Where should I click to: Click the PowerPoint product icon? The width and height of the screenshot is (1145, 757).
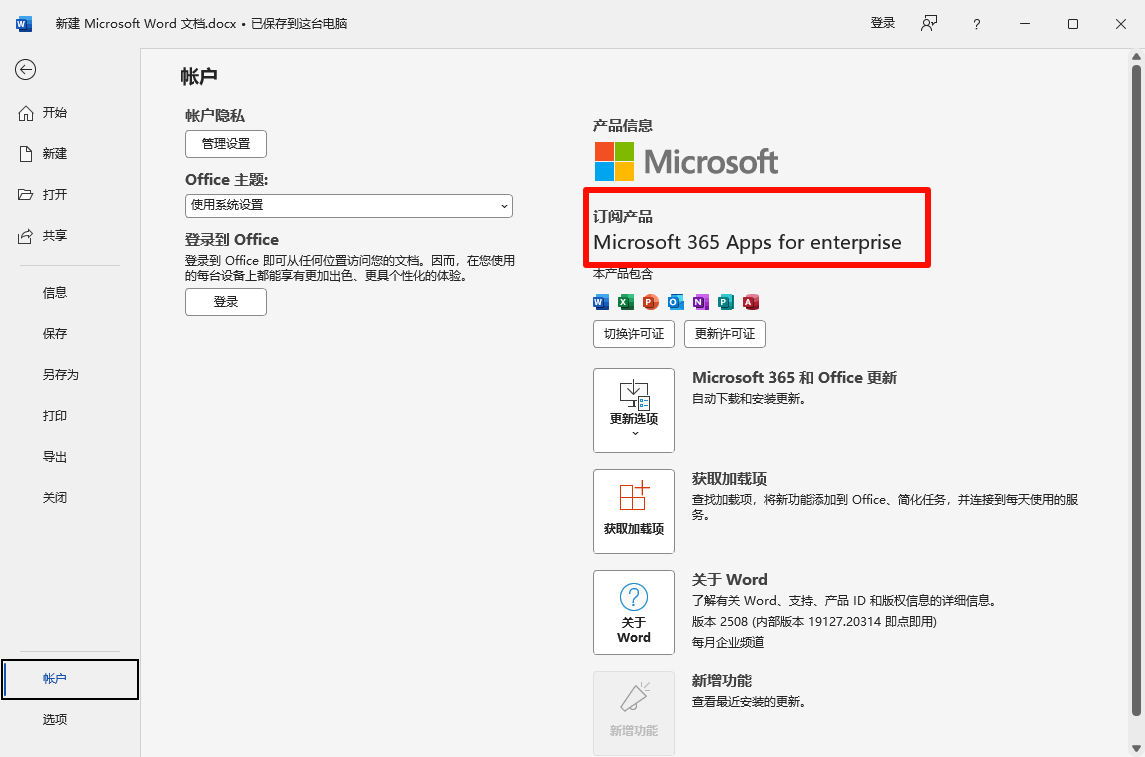click(x=650, y=302)
